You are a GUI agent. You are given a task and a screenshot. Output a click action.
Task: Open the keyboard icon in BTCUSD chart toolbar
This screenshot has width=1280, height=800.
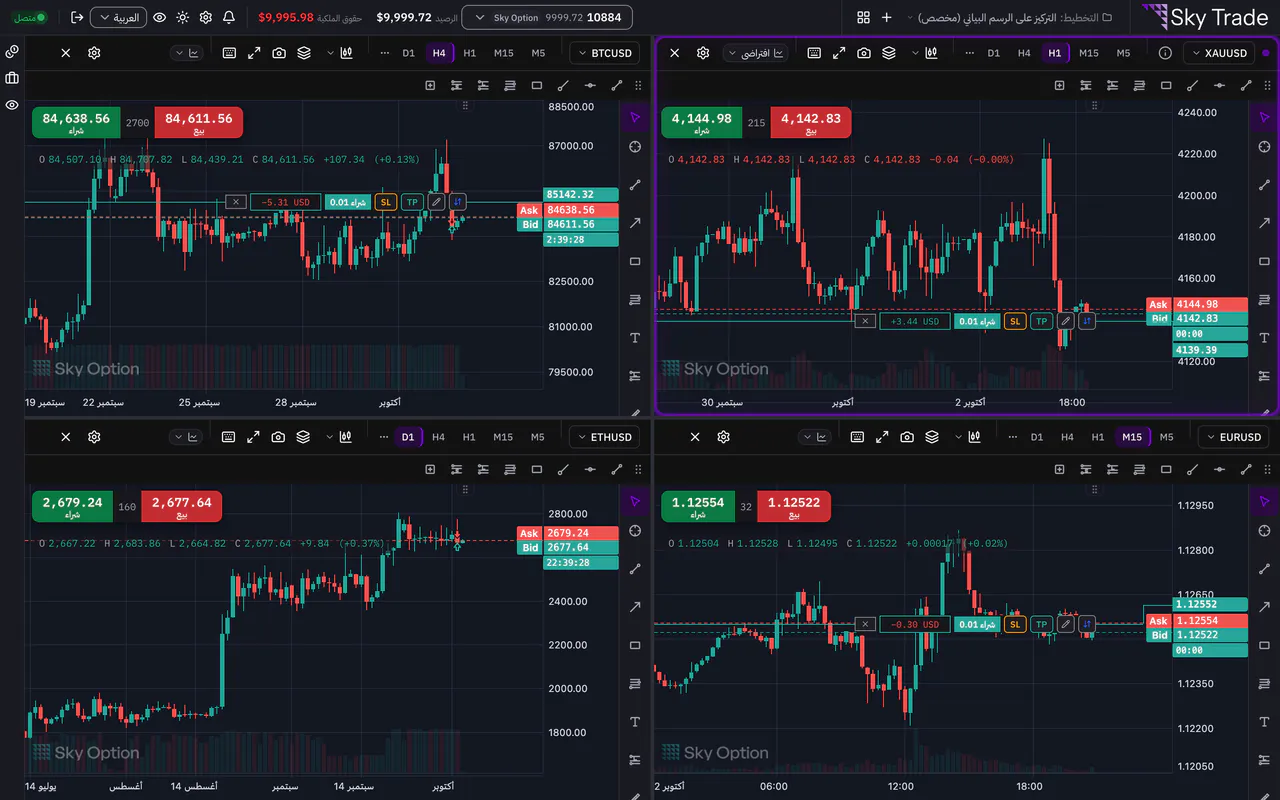229,53
